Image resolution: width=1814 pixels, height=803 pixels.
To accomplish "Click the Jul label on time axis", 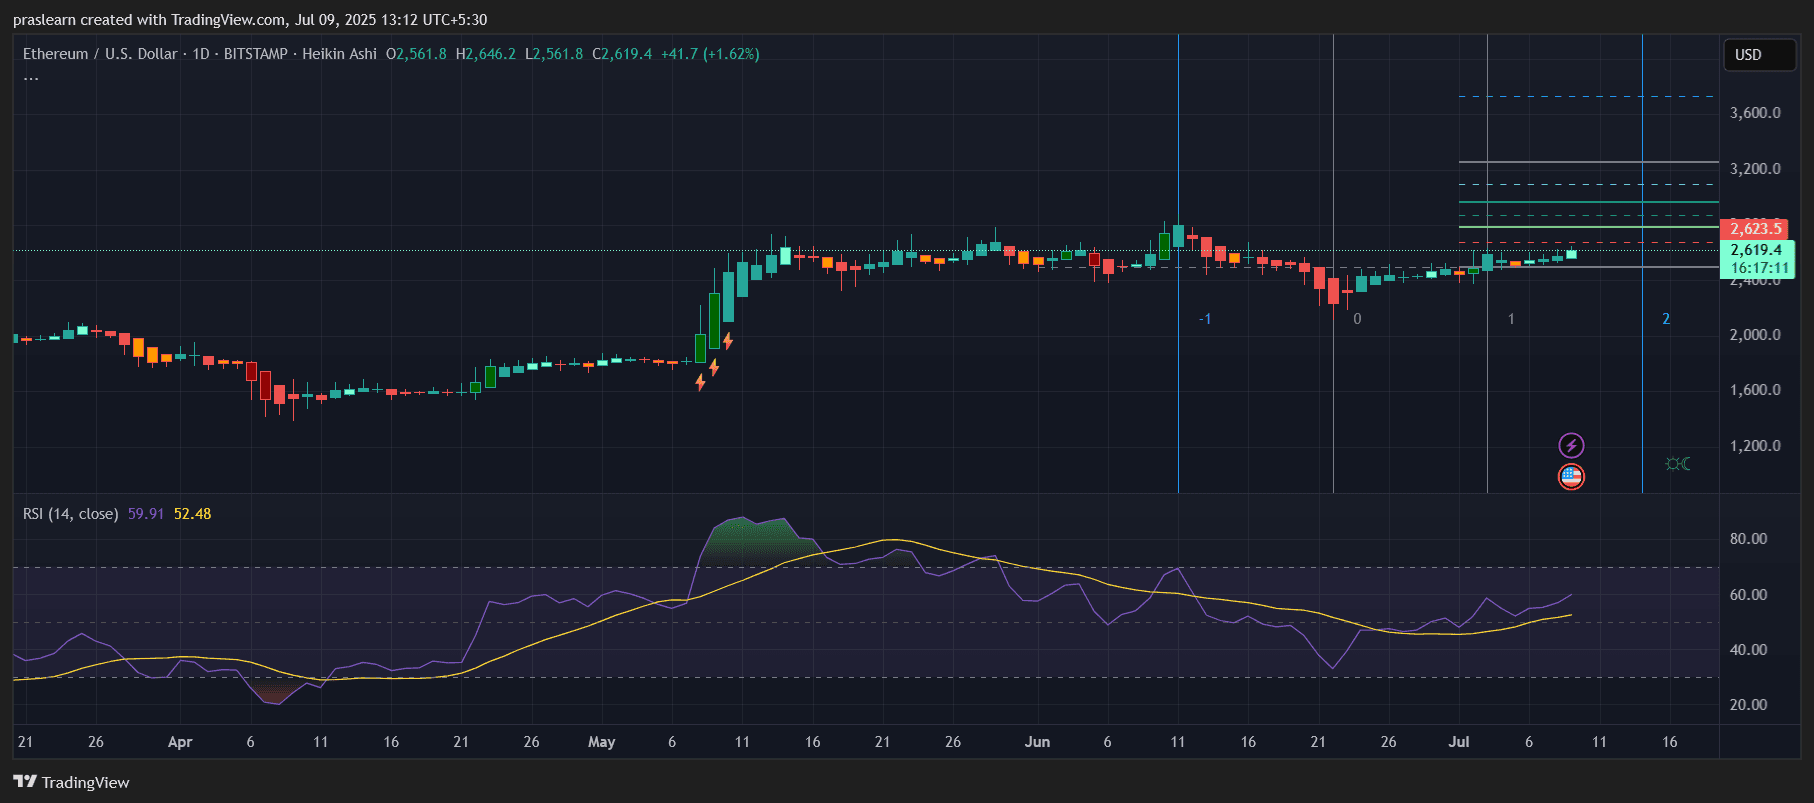I will tap(1459, 742).
